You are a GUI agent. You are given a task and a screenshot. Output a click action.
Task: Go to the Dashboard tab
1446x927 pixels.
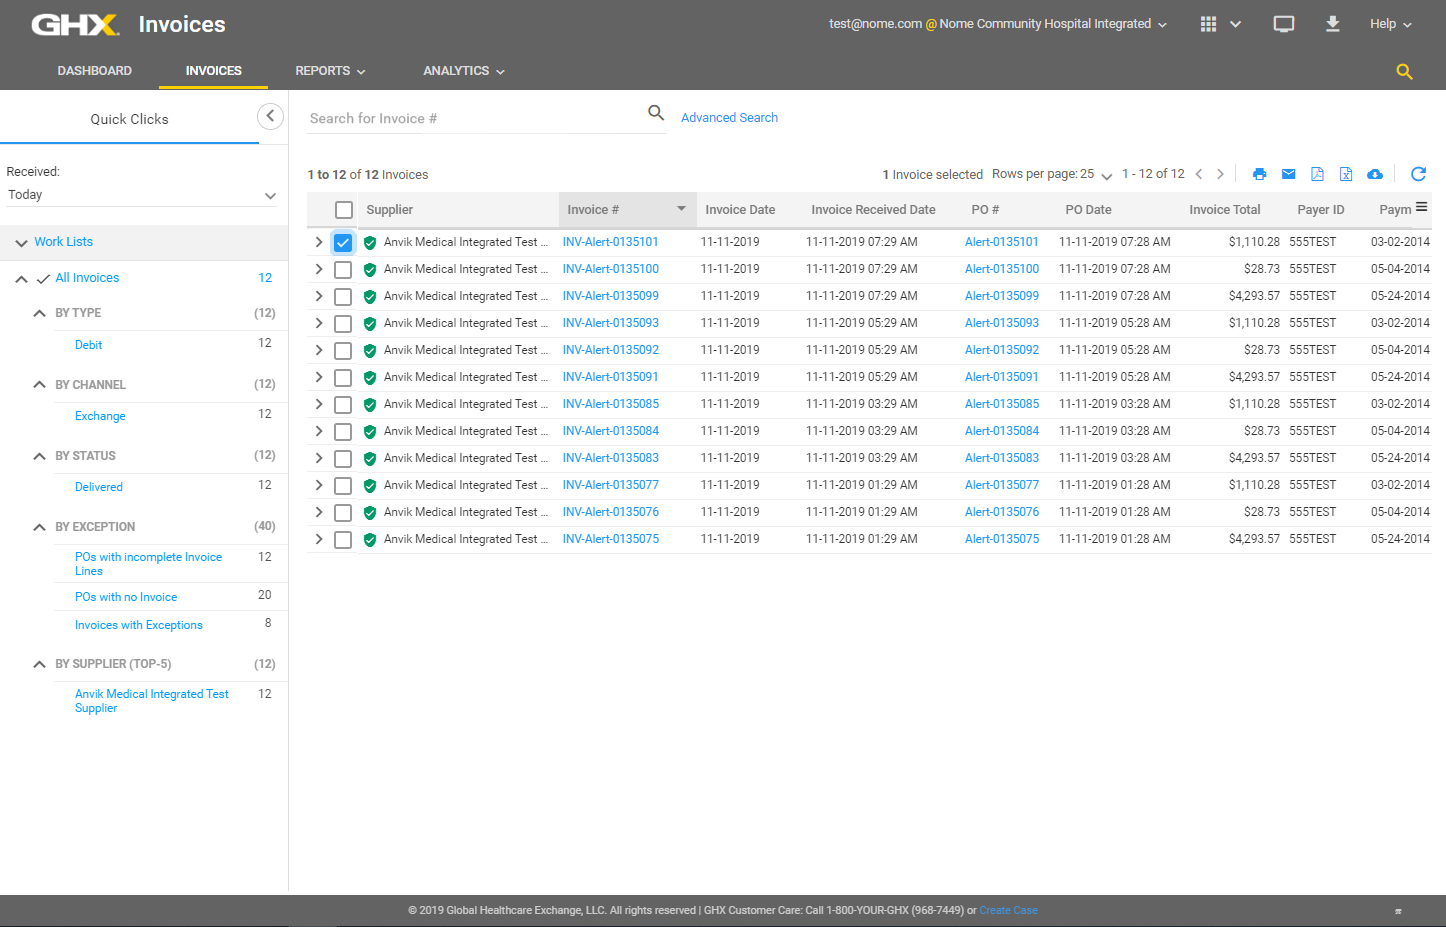coord(95,71)
